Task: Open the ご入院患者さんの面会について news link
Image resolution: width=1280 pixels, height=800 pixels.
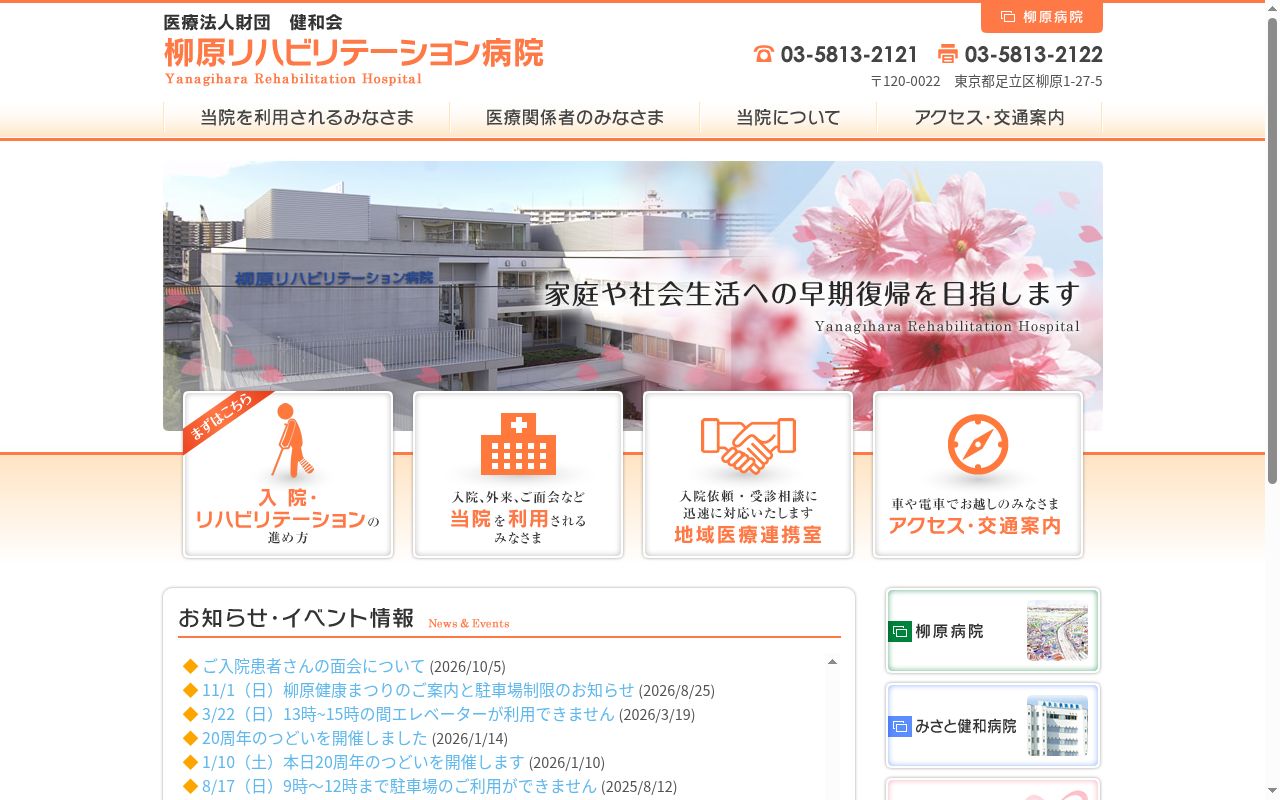Action: 314,666
